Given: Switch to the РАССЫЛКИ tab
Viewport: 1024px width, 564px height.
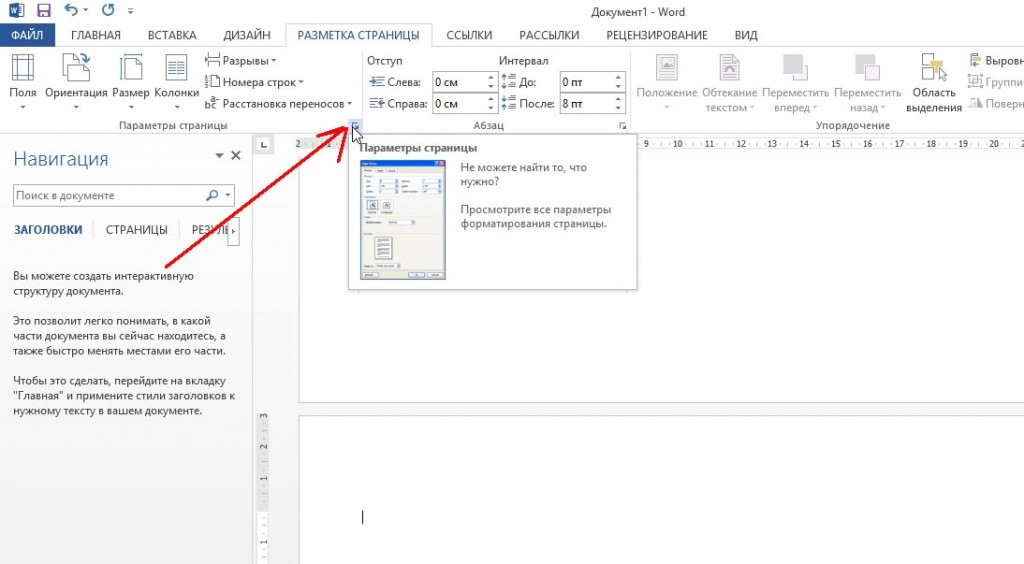Looking at the screenshot, I should pos(549,35).
